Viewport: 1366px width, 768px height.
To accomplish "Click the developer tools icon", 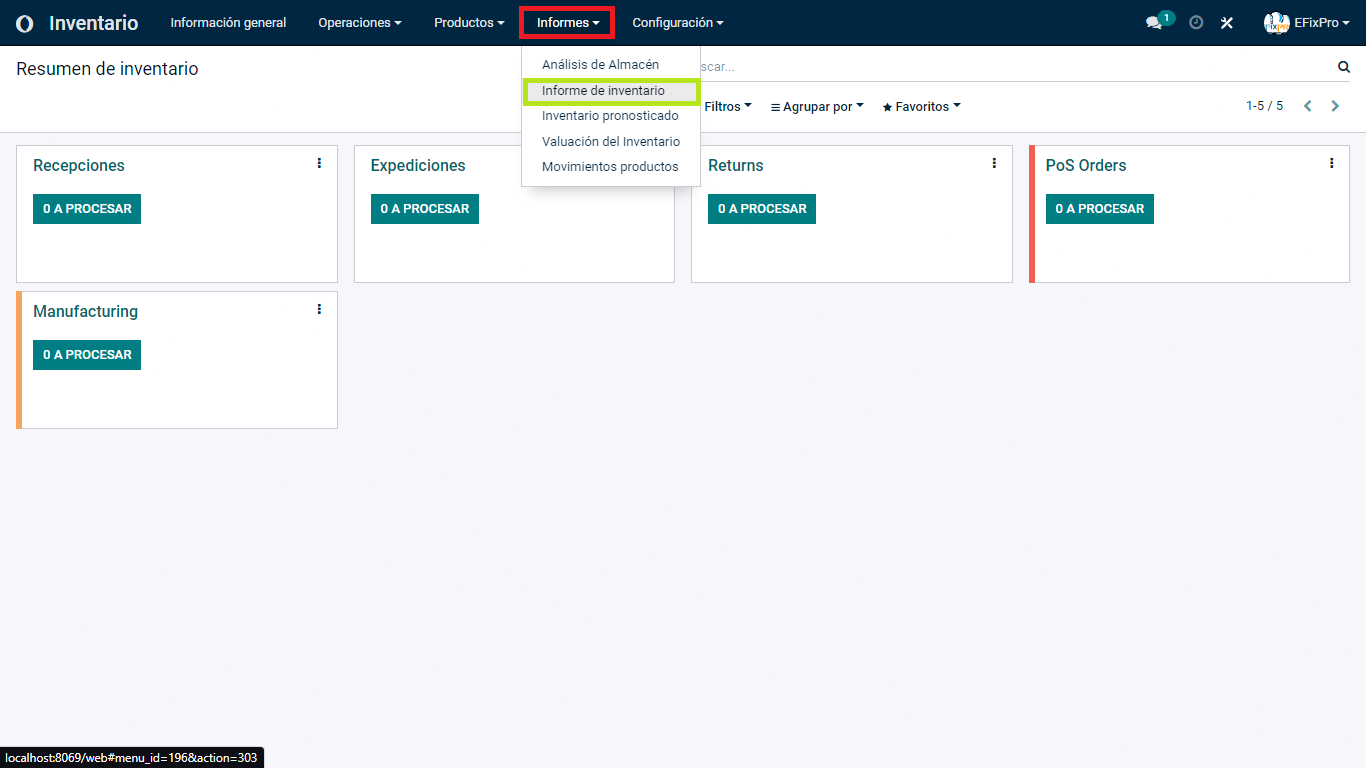I will (x=1227, y=23).
